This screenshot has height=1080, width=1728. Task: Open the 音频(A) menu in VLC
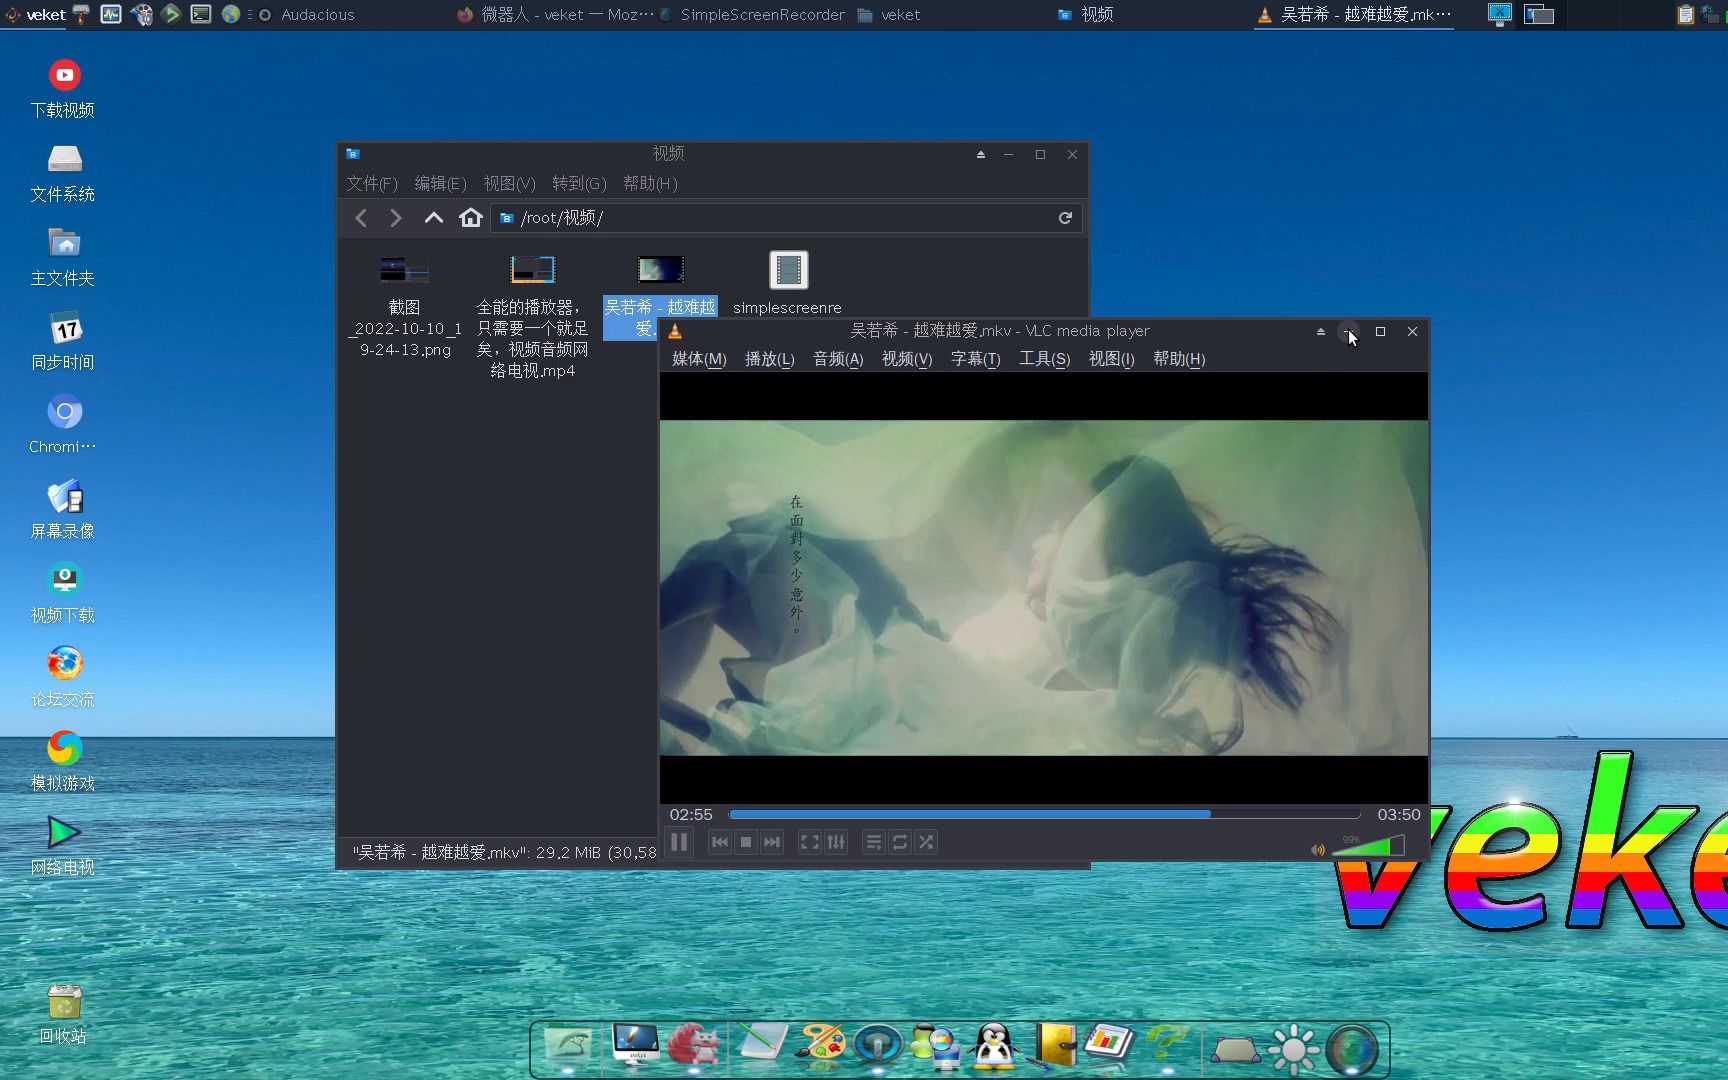838,359
